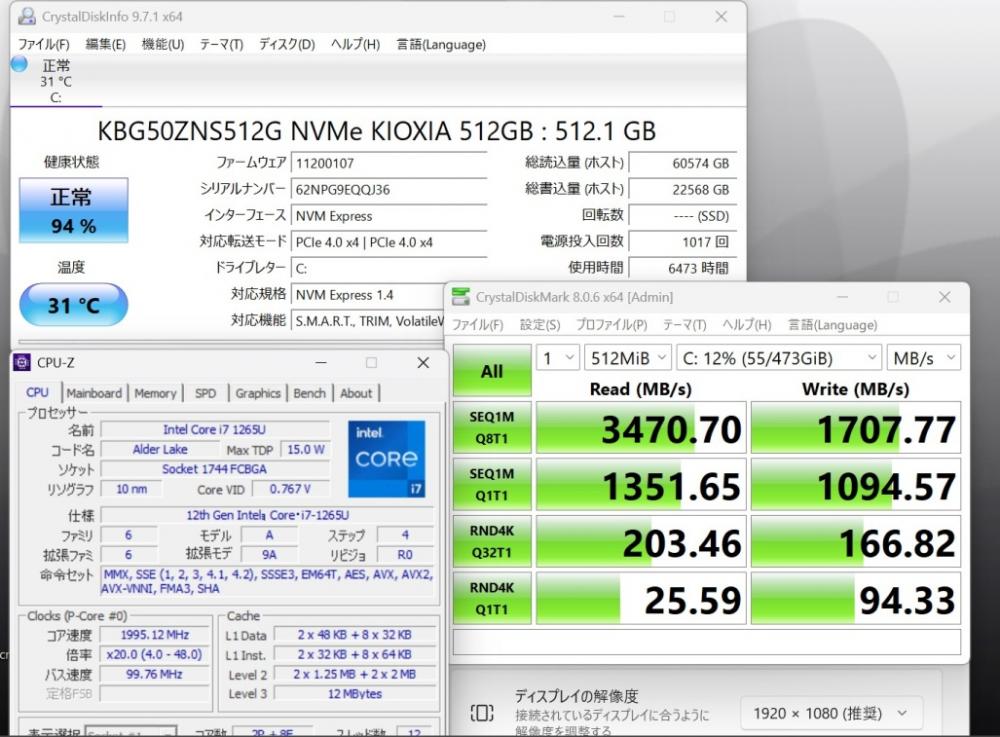
Task: Click the blue disk status circle for drive C:
Action: (19, 64)
